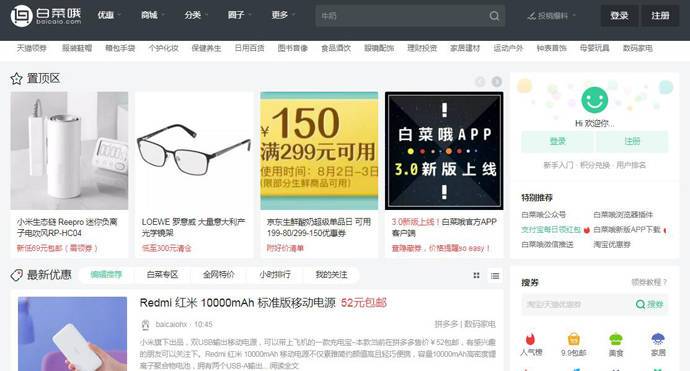
Task: Click the dark 登录 button in header
Action: (619, 16)
